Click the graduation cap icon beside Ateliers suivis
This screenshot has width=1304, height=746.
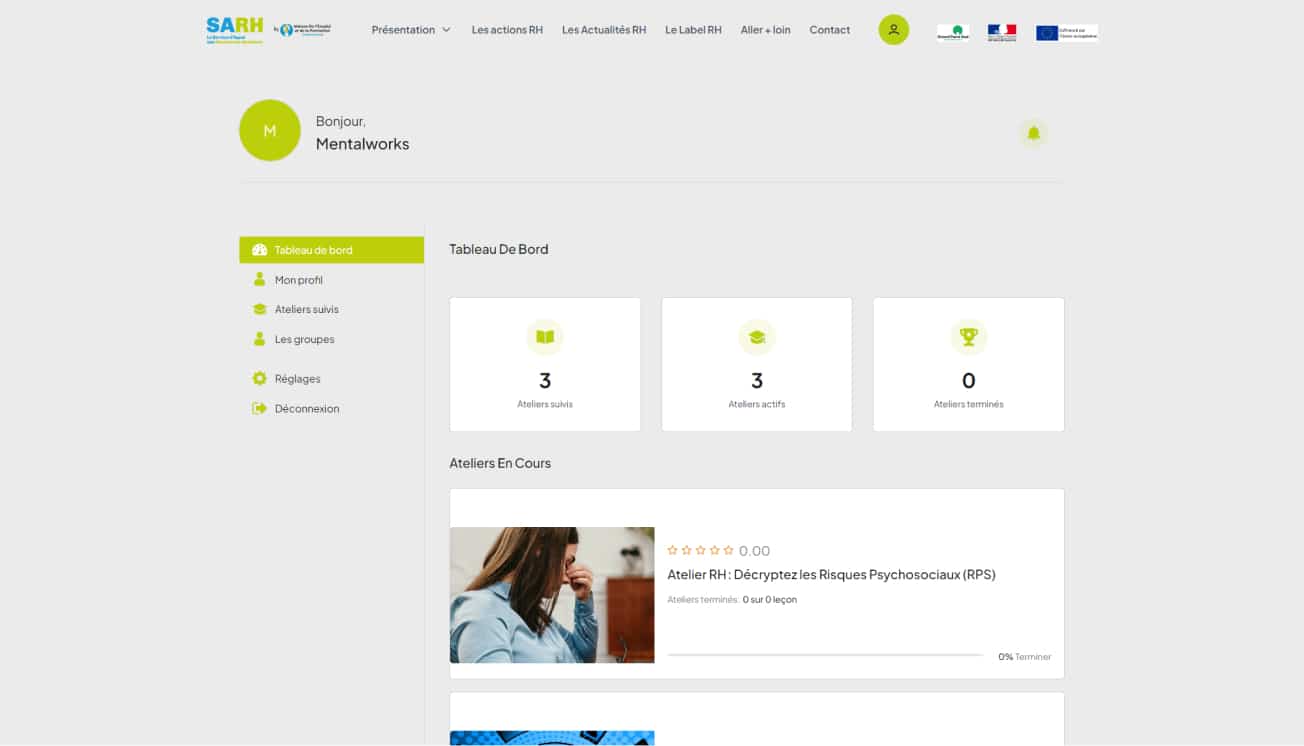(x=260, y=310)
